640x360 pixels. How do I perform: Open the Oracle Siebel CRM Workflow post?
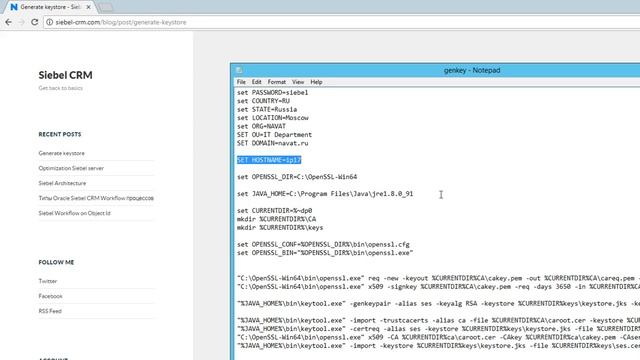pos(96,198)
